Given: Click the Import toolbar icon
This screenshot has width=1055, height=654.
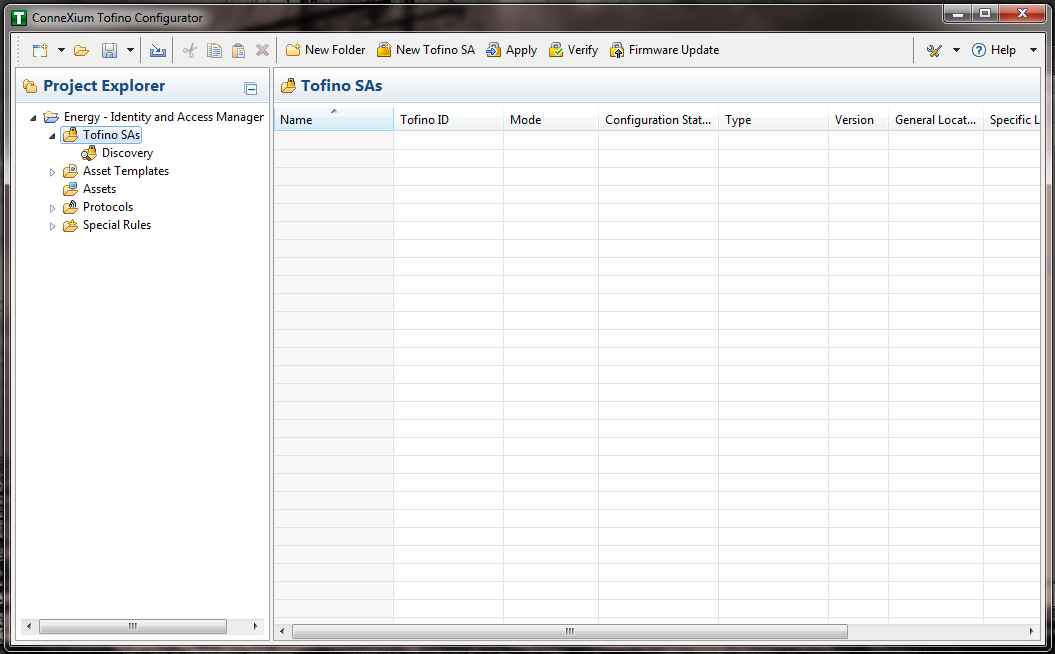Looking at the screenshot, I should pos(157,50).
